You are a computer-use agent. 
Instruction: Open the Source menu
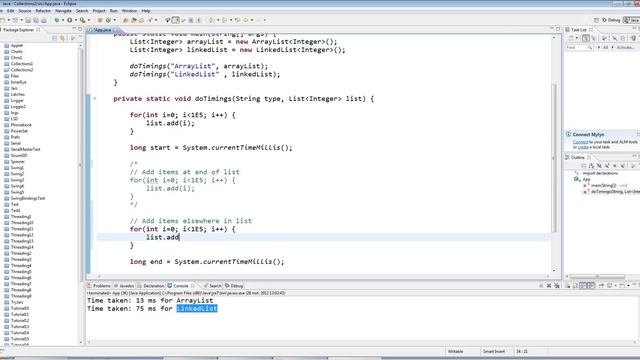25,11
